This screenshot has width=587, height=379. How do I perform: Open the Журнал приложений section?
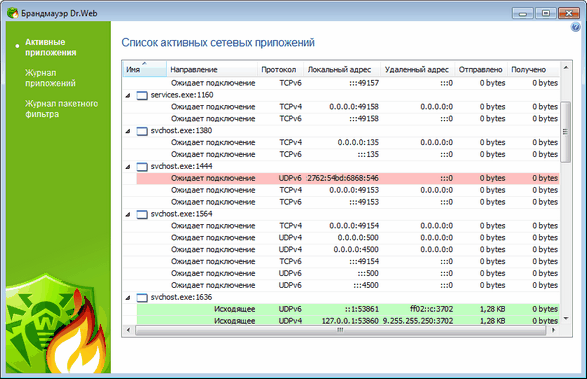coord(50,78)
